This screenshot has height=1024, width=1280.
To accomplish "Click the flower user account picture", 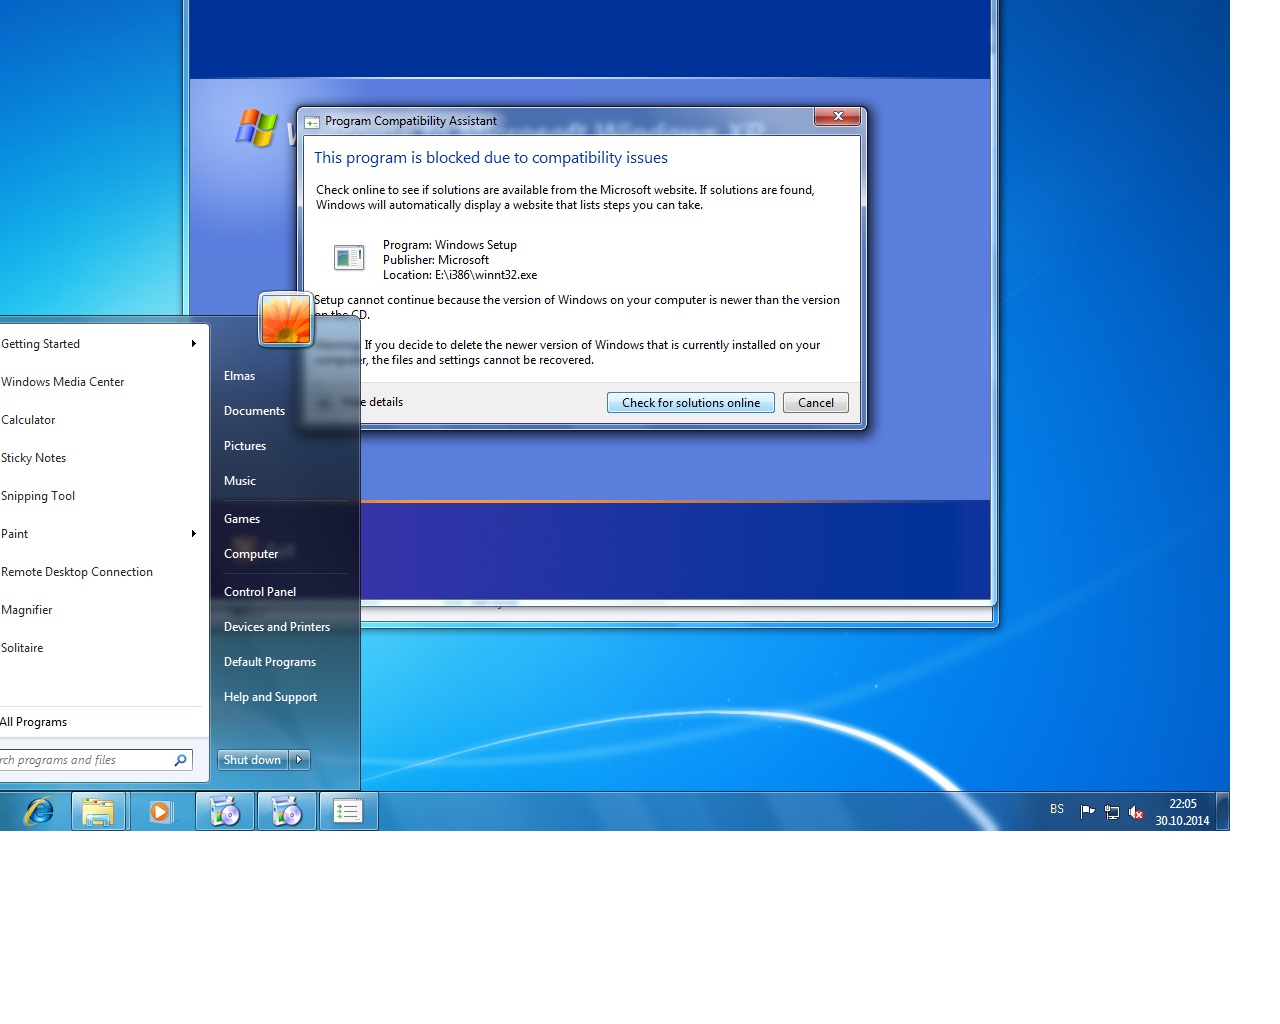I will pos(285,319).
